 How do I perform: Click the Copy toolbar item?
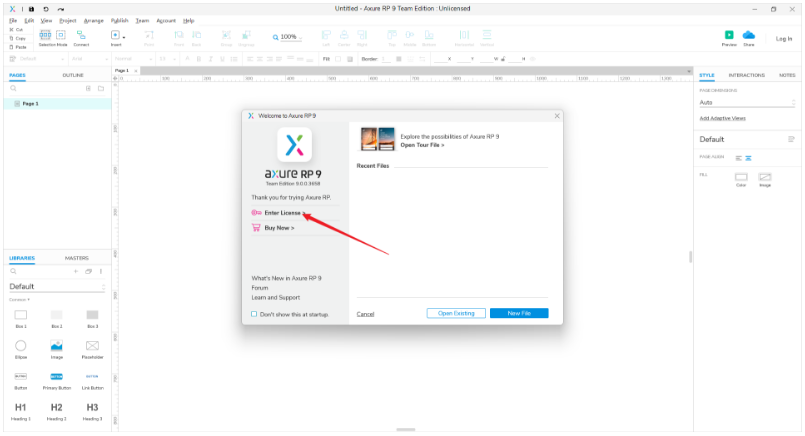pos(17,39)
